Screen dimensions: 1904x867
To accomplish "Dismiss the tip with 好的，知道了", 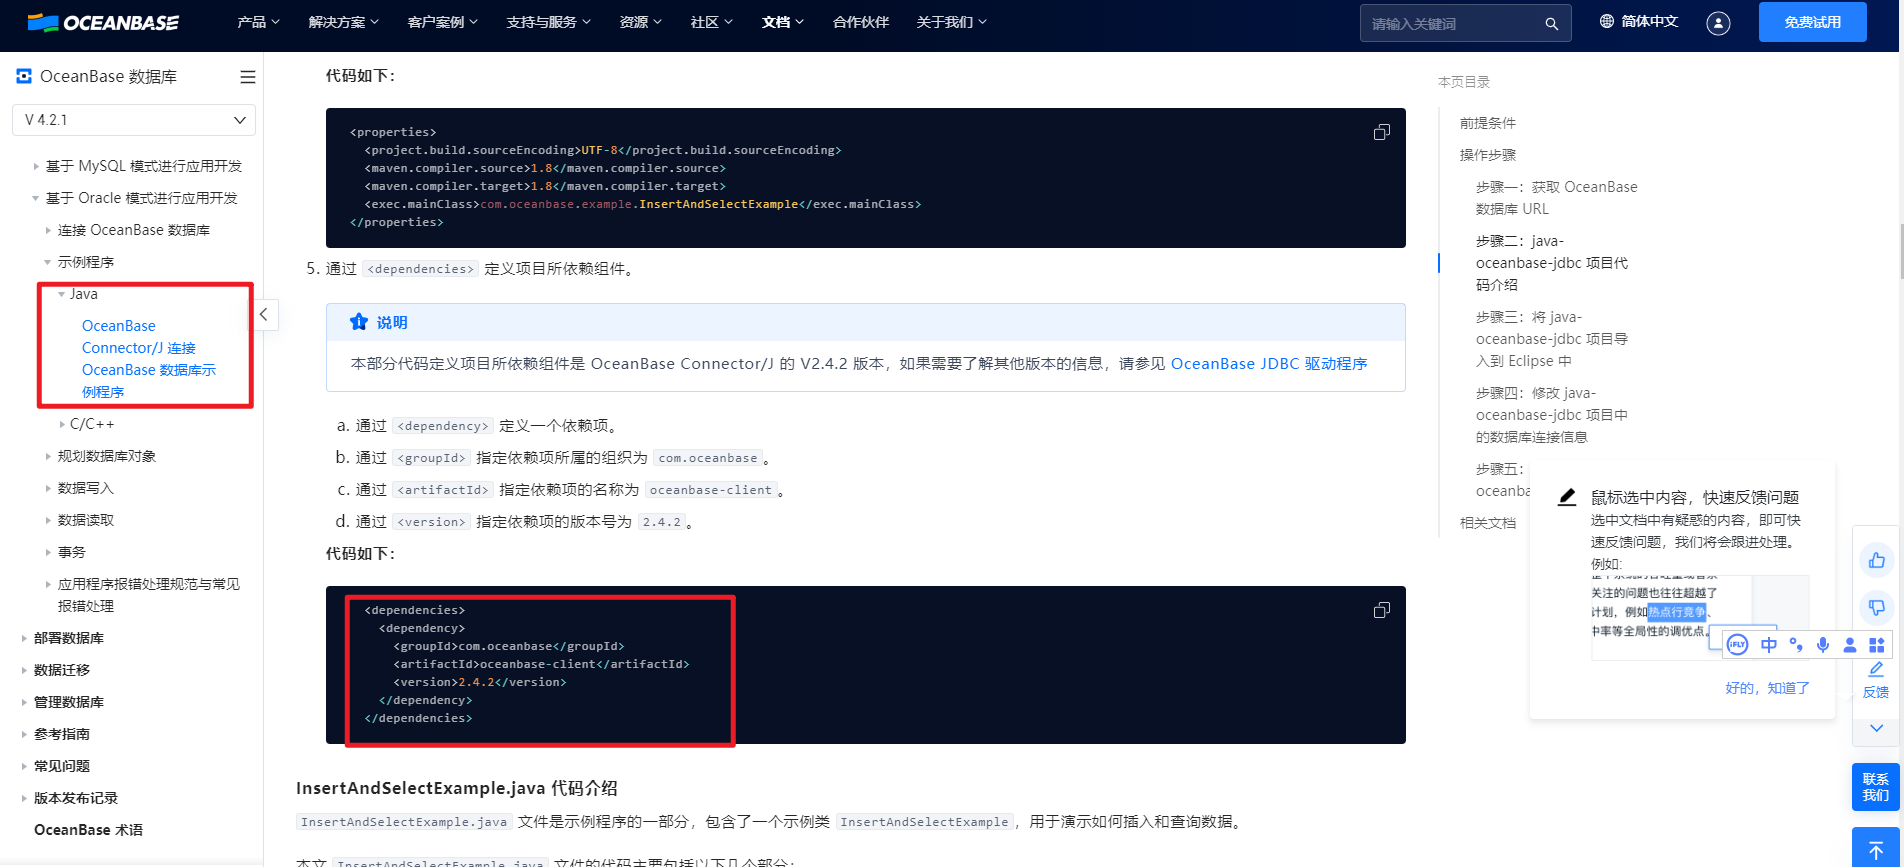I will (1767, 688).
